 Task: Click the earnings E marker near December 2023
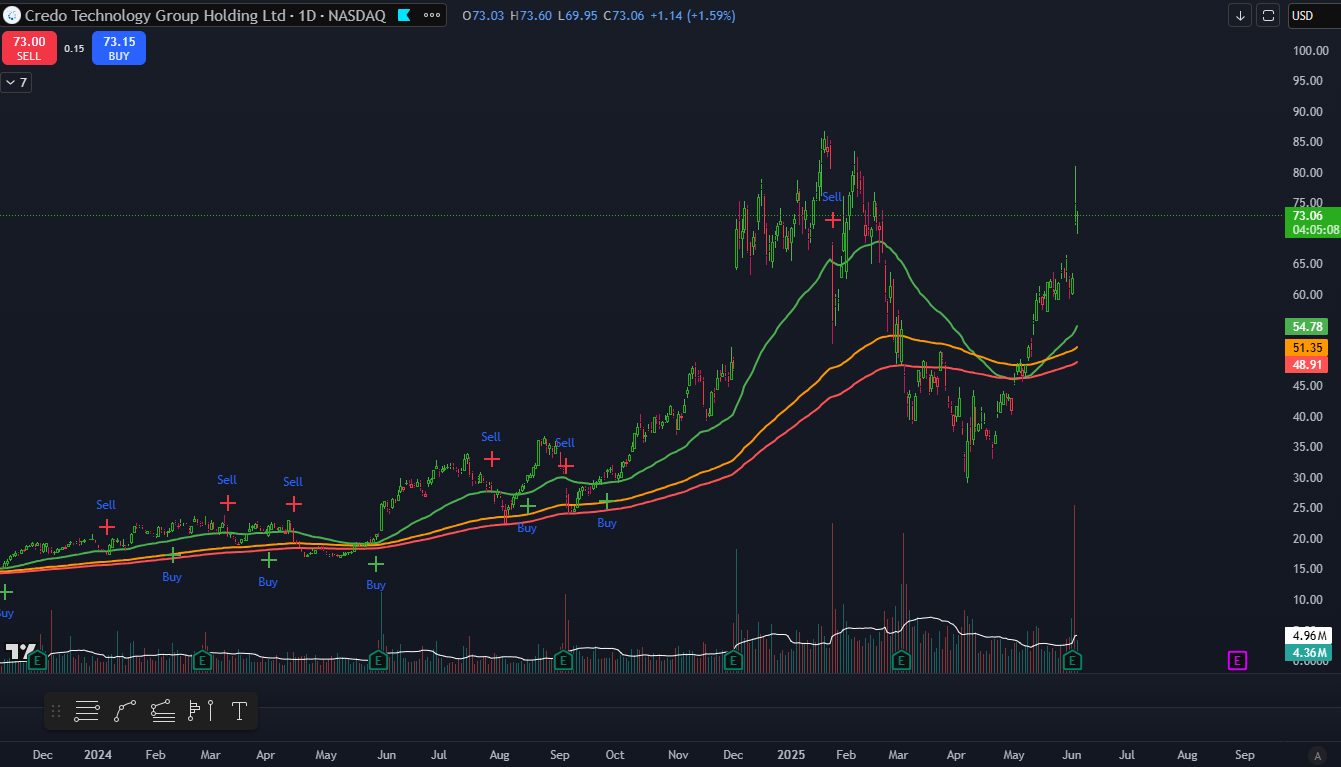click(36, 660)
